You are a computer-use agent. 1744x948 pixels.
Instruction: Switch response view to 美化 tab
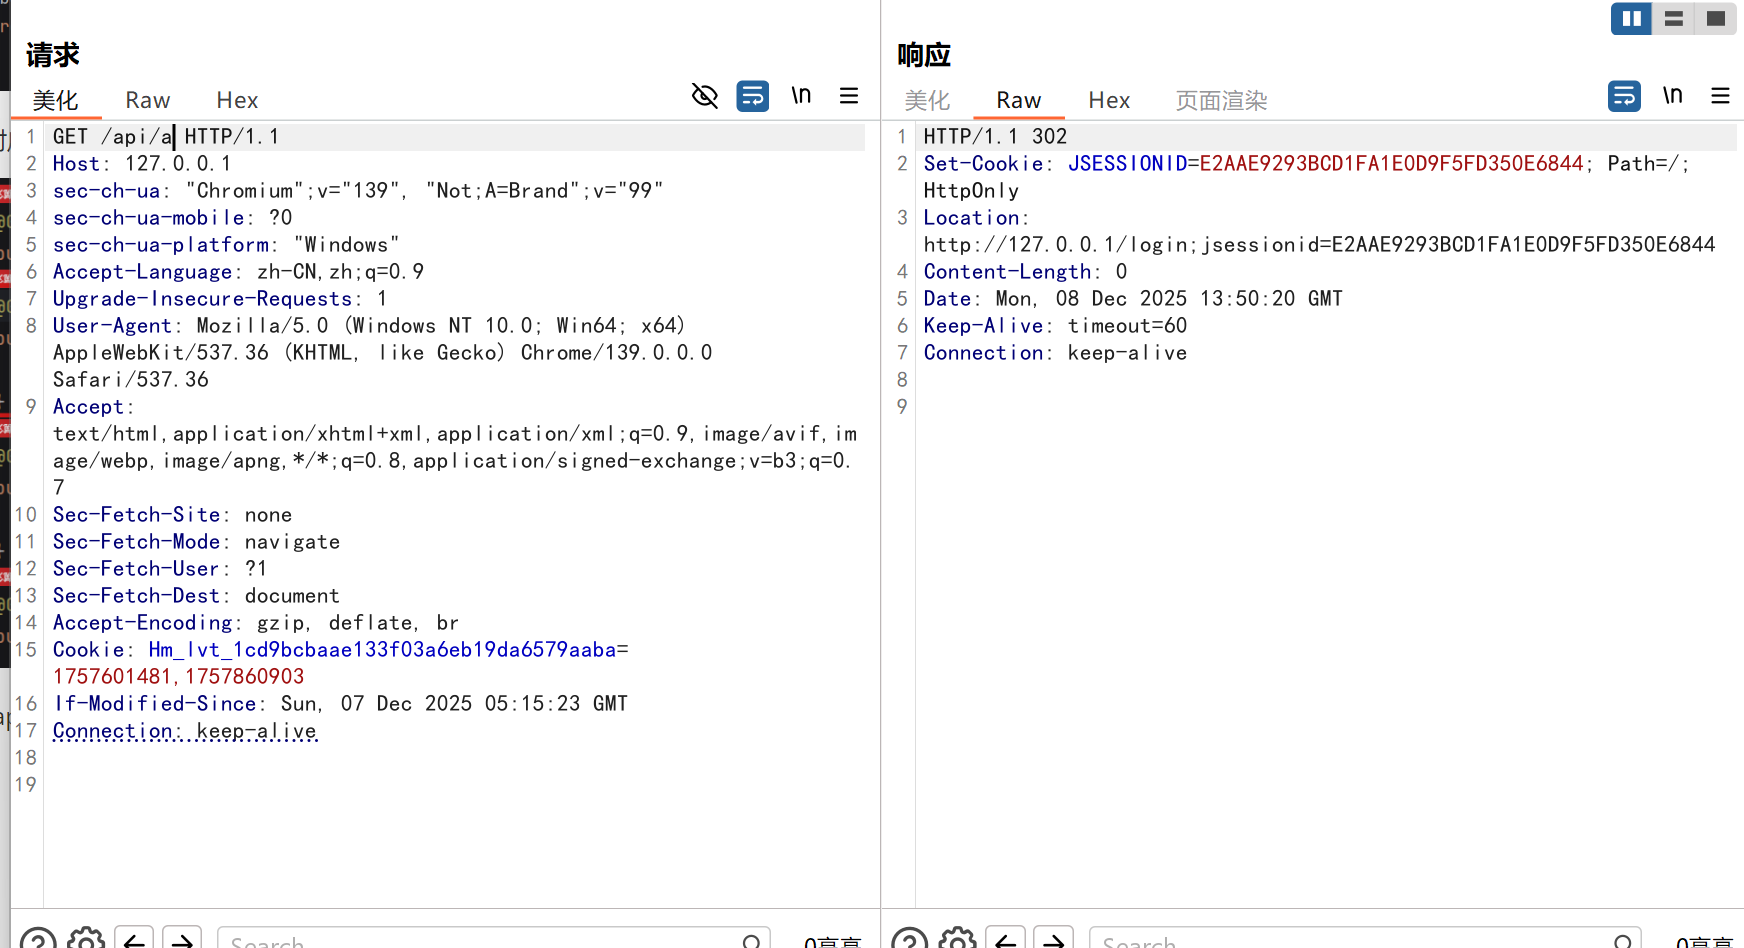click(927, 100)
